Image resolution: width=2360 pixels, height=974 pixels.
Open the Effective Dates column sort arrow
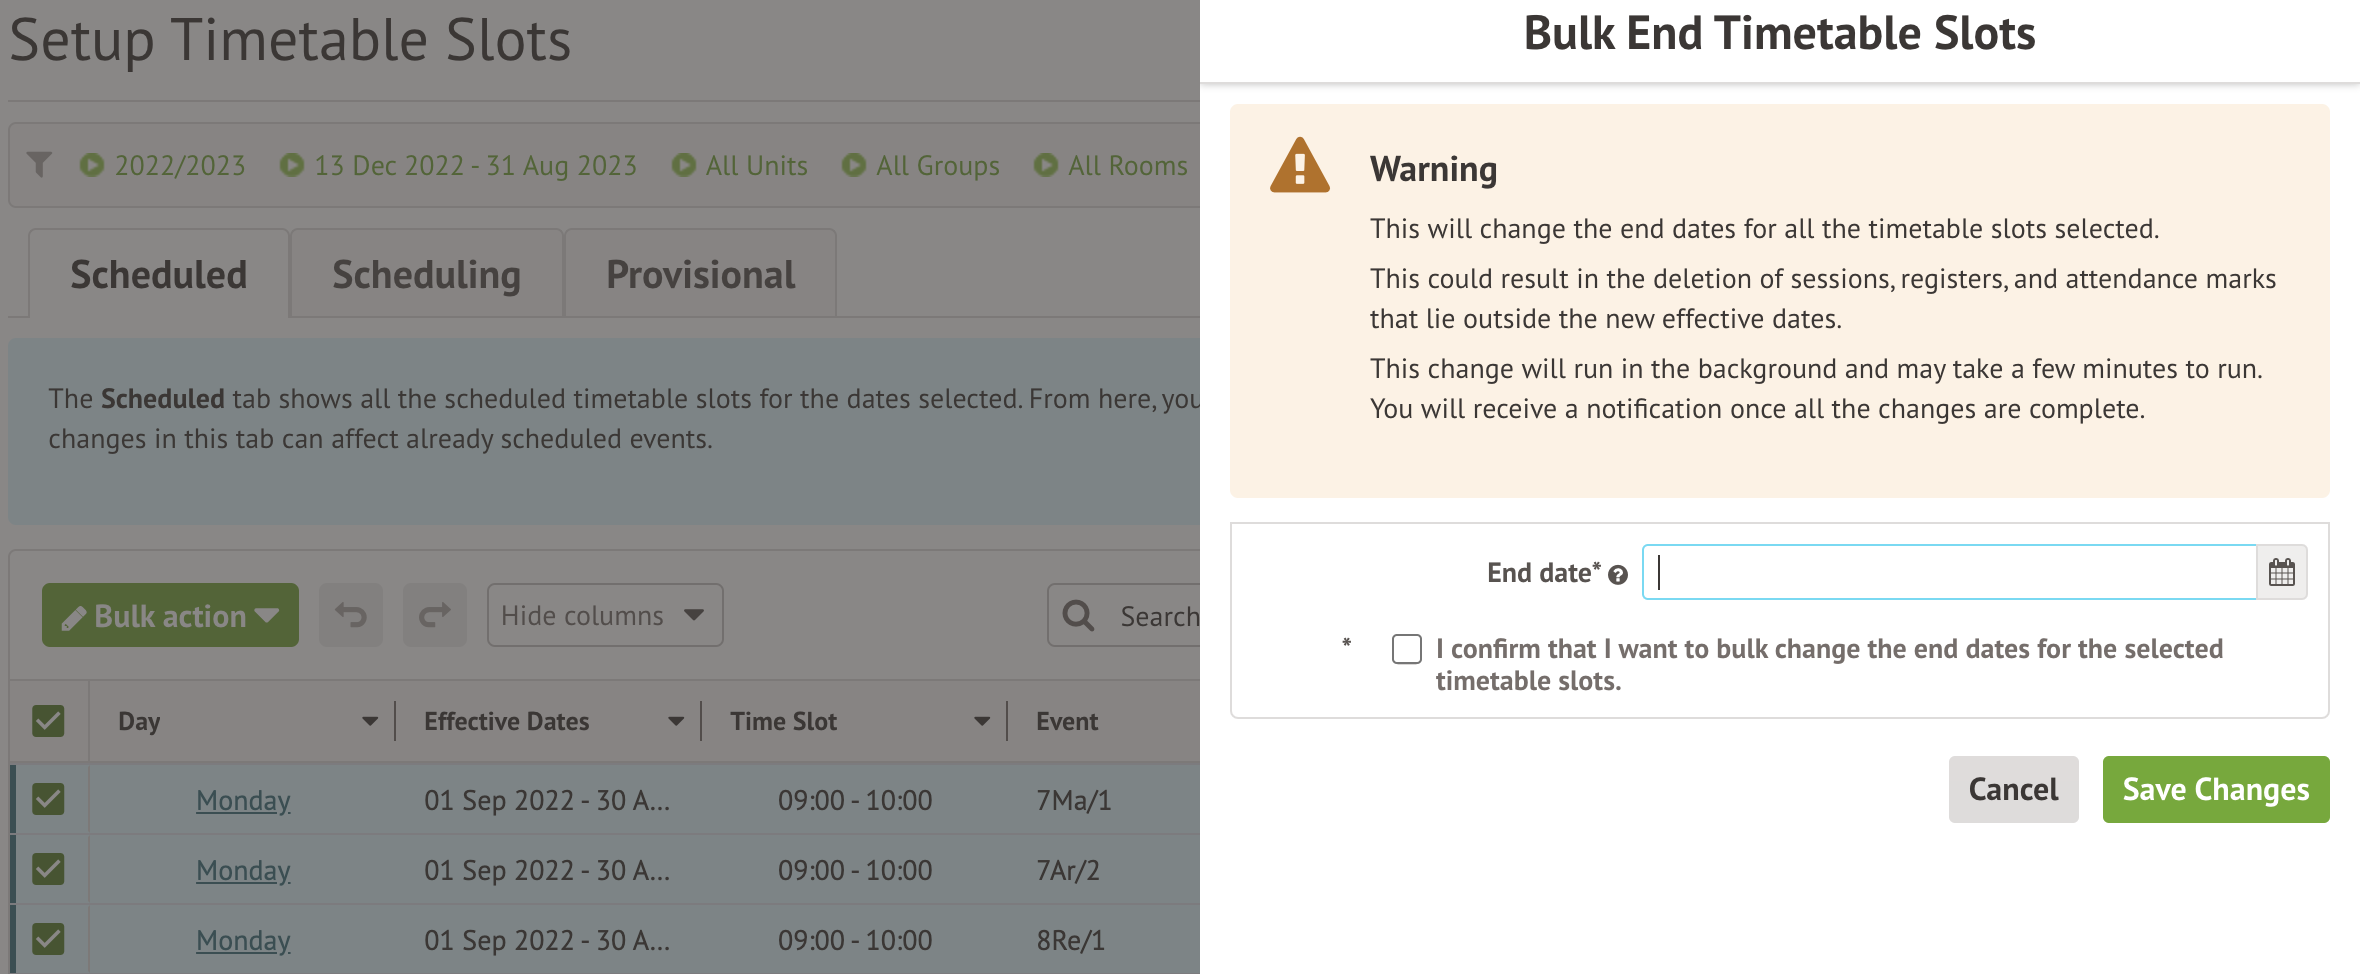(x=676, y=721)
